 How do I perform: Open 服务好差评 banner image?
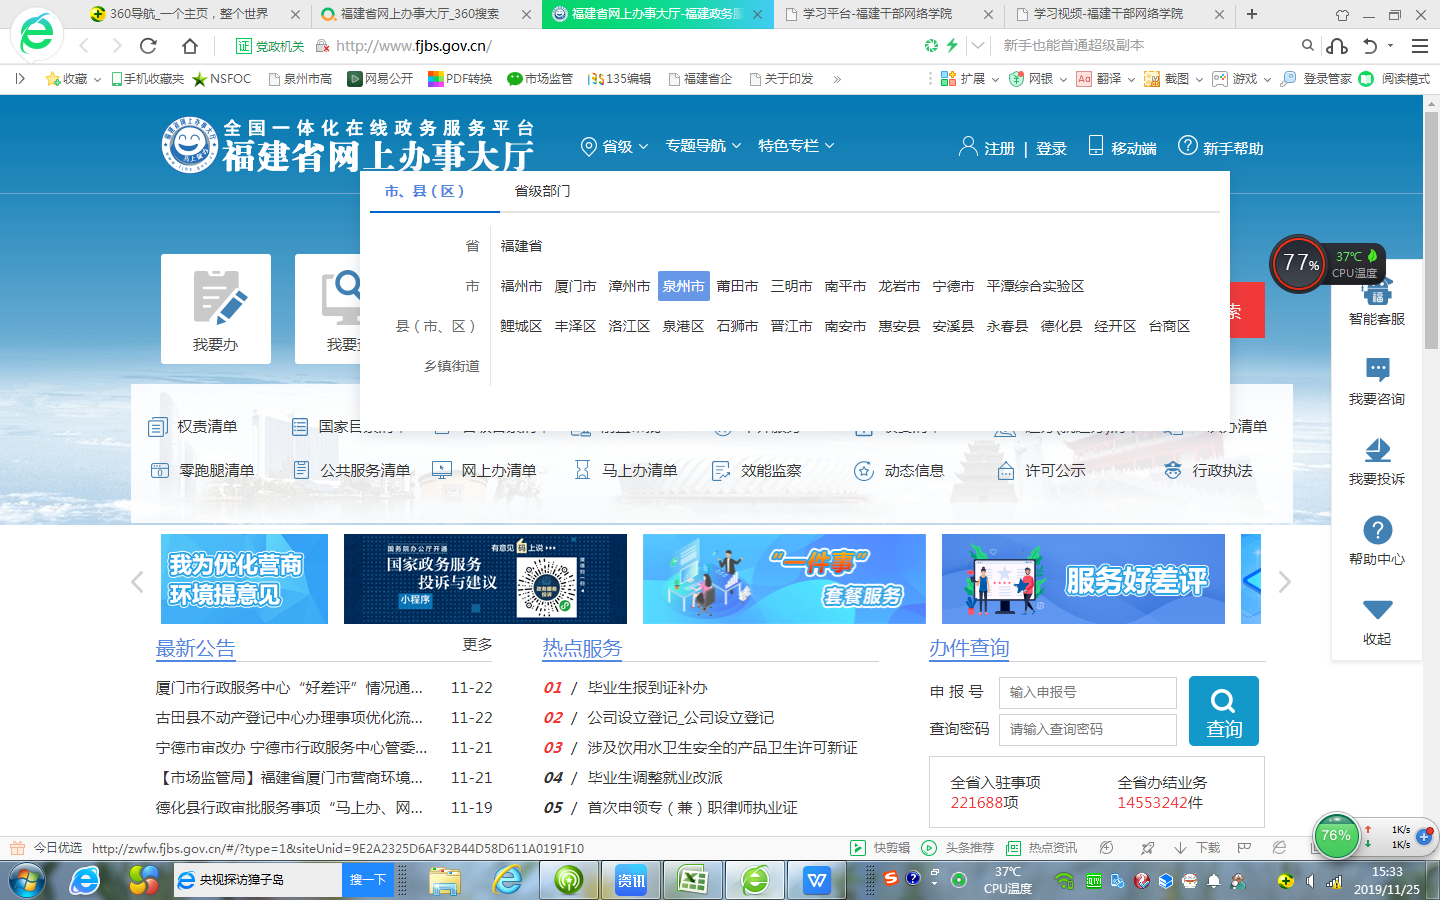[x=1083, y=579]
